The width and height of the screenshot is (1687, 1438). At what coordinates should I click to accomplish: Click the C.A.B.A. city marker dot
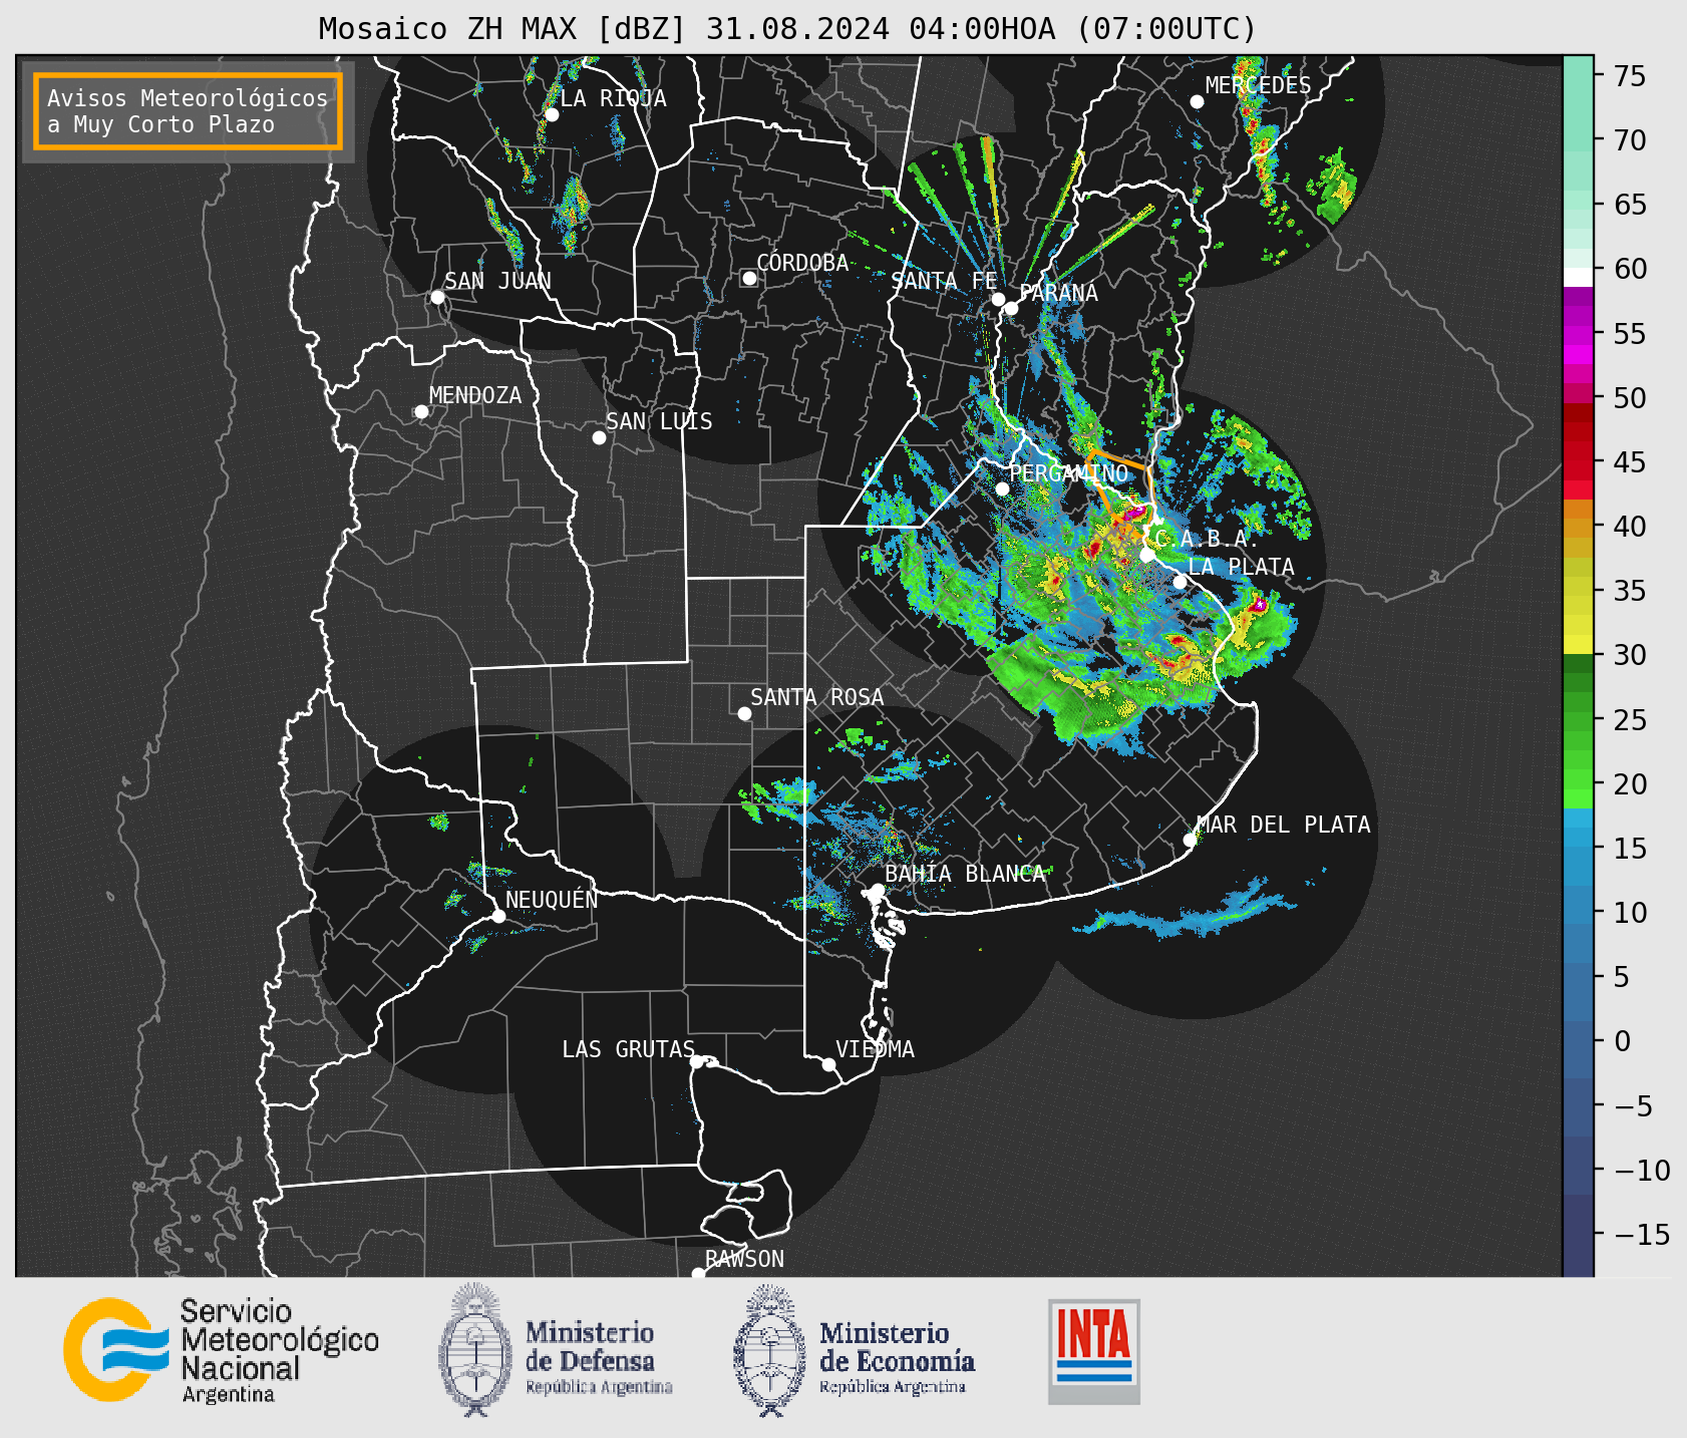point(1148,555)
